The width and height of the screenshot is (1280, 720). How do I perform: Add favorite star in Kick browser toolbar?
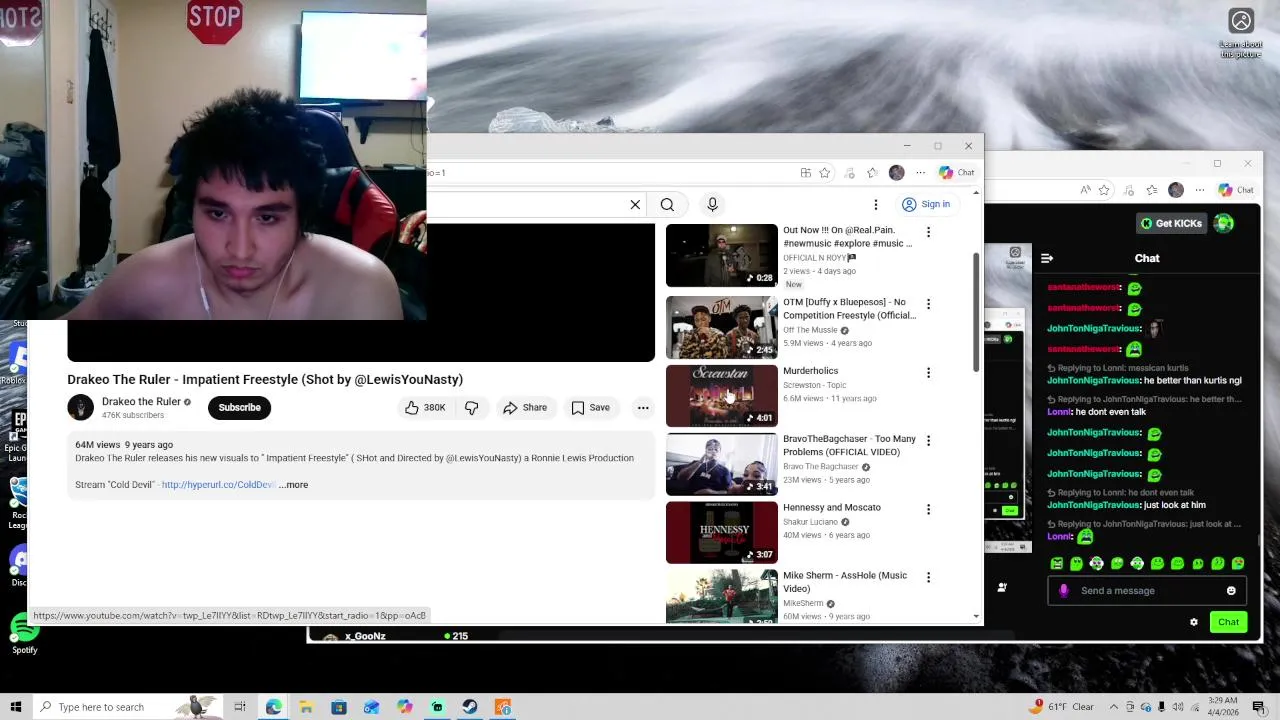pyautogui.click(x=1104, y=190)
